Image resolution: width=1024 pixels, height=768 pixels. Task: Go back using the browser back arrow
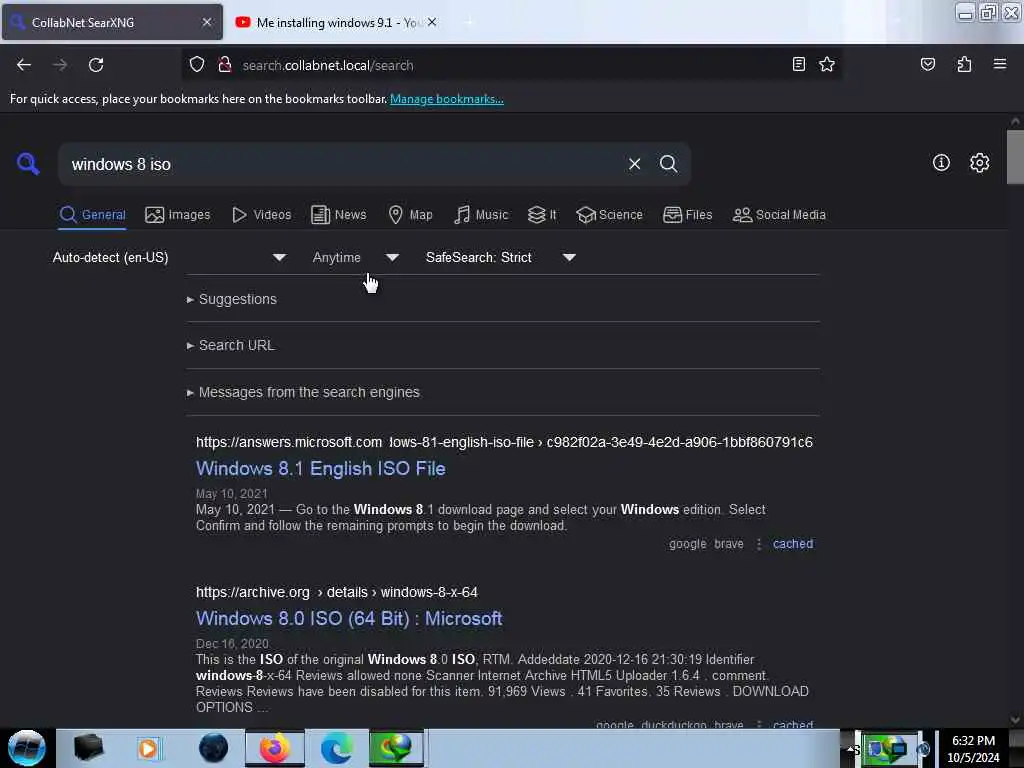[24, 65]
